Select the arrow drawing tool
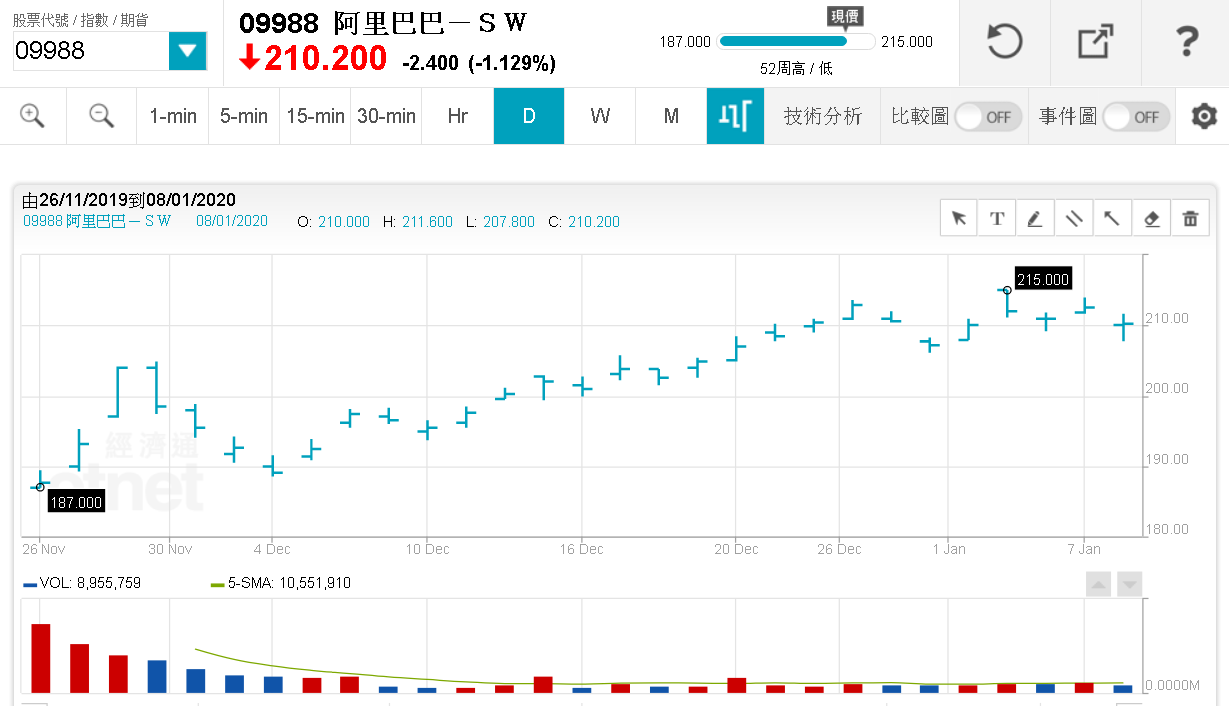The width and height of the screenshot is (1229, 706). (x=1112, y=219)
